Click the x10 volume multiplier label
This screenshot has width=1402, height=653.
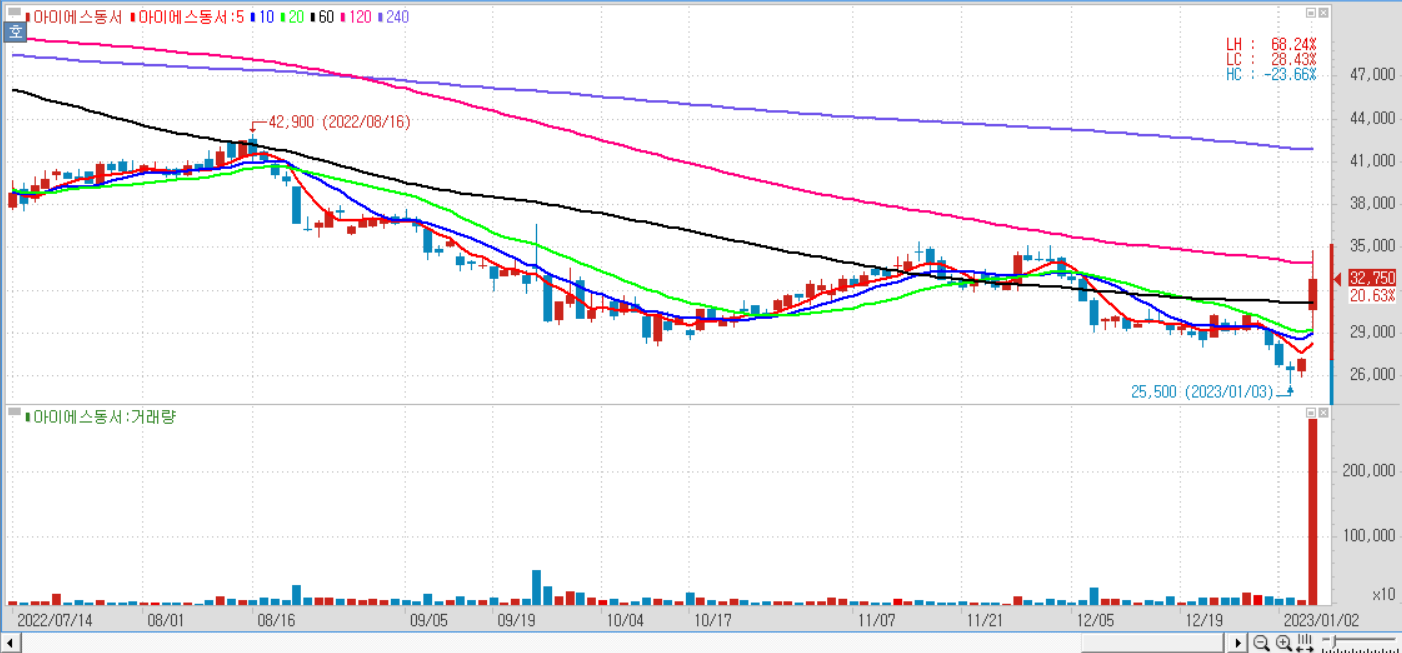pyautogui.click(x=1384, y=595)
